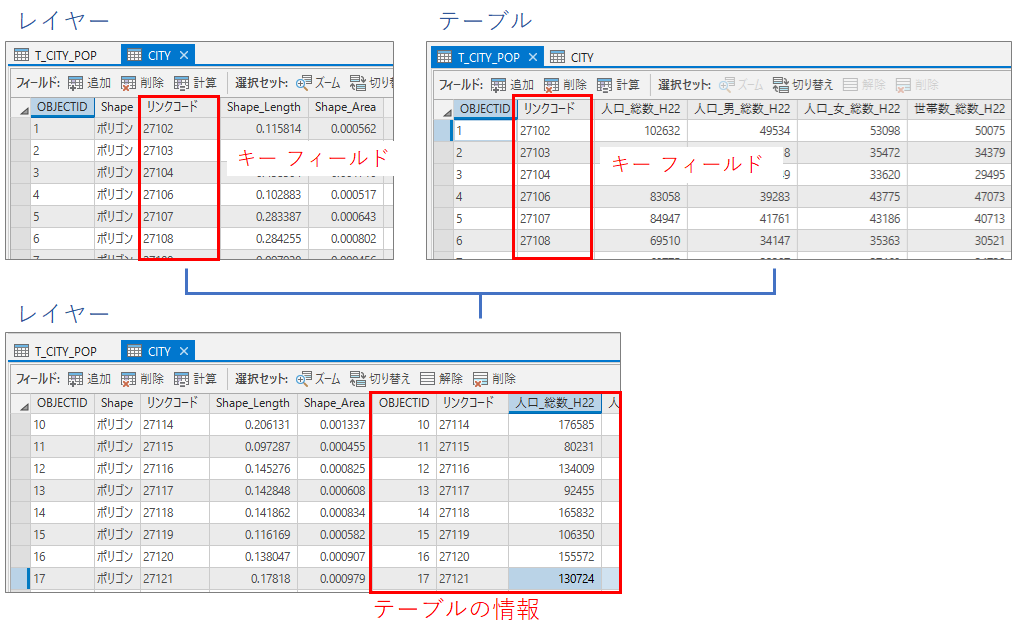The height and width of the screenshot is (640, 1012).
Task: Click Shape_Length column header in top-left table
Action: [x=264, y=107]
